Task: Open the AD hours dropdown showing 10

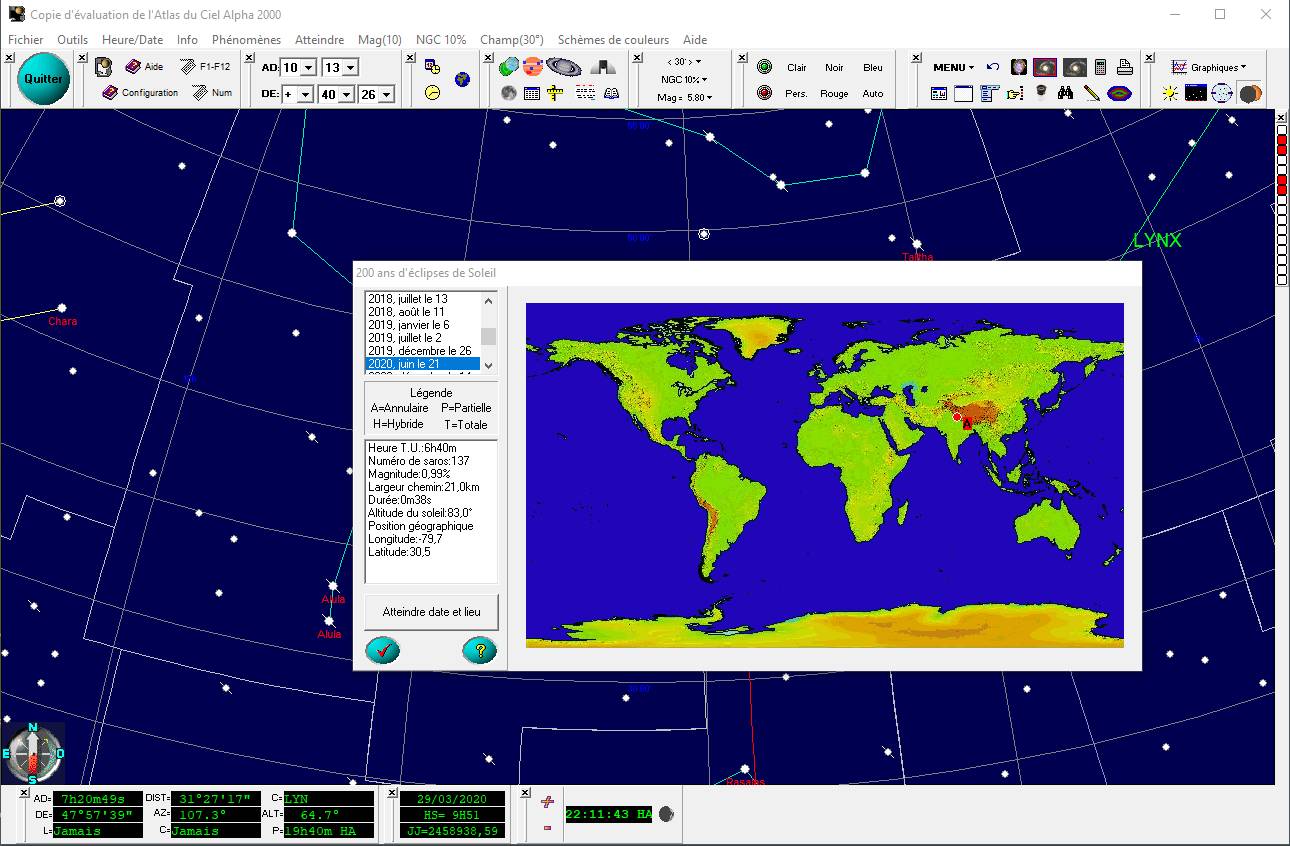Action: (x=308, y=68)
